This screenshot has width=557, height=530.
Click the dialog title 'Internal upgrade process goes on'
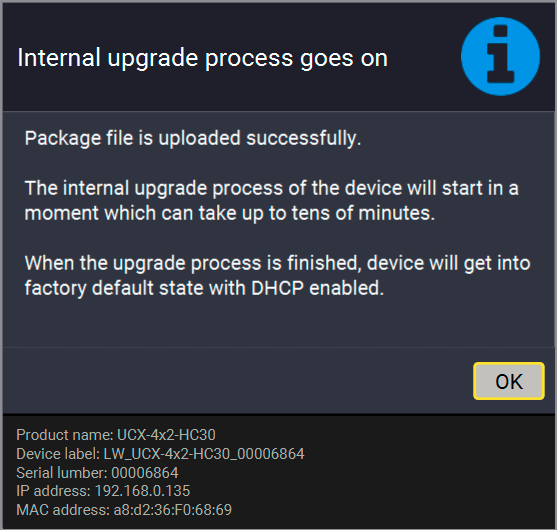[x=202, y=58]
